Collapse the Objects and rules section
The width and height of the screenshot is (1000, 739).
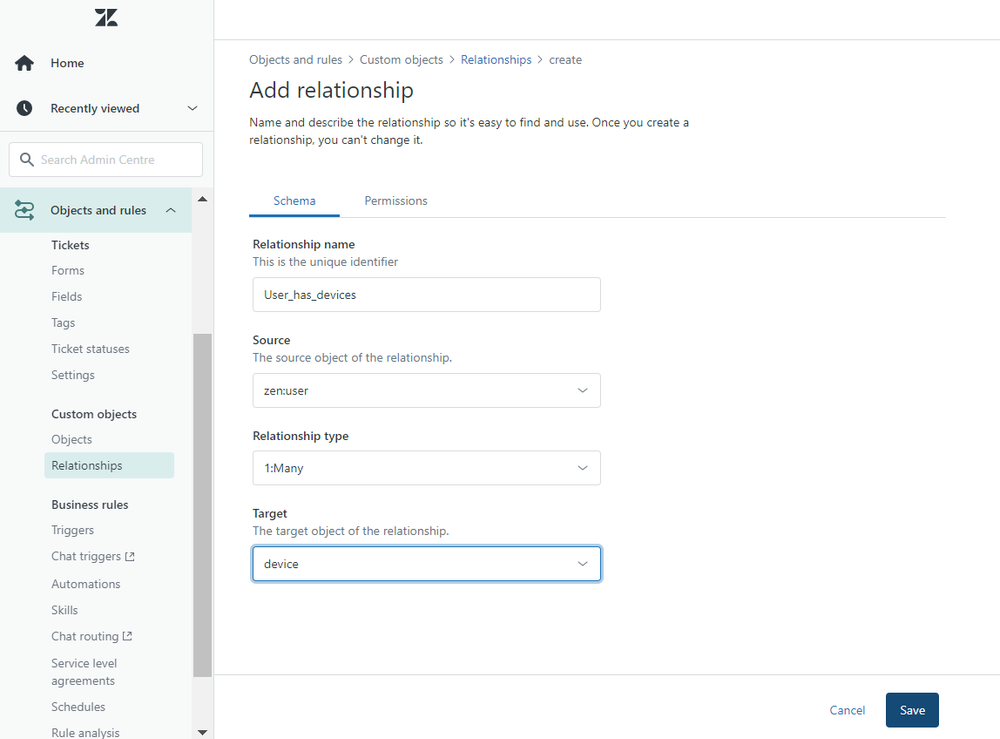(x=170, y=210)
